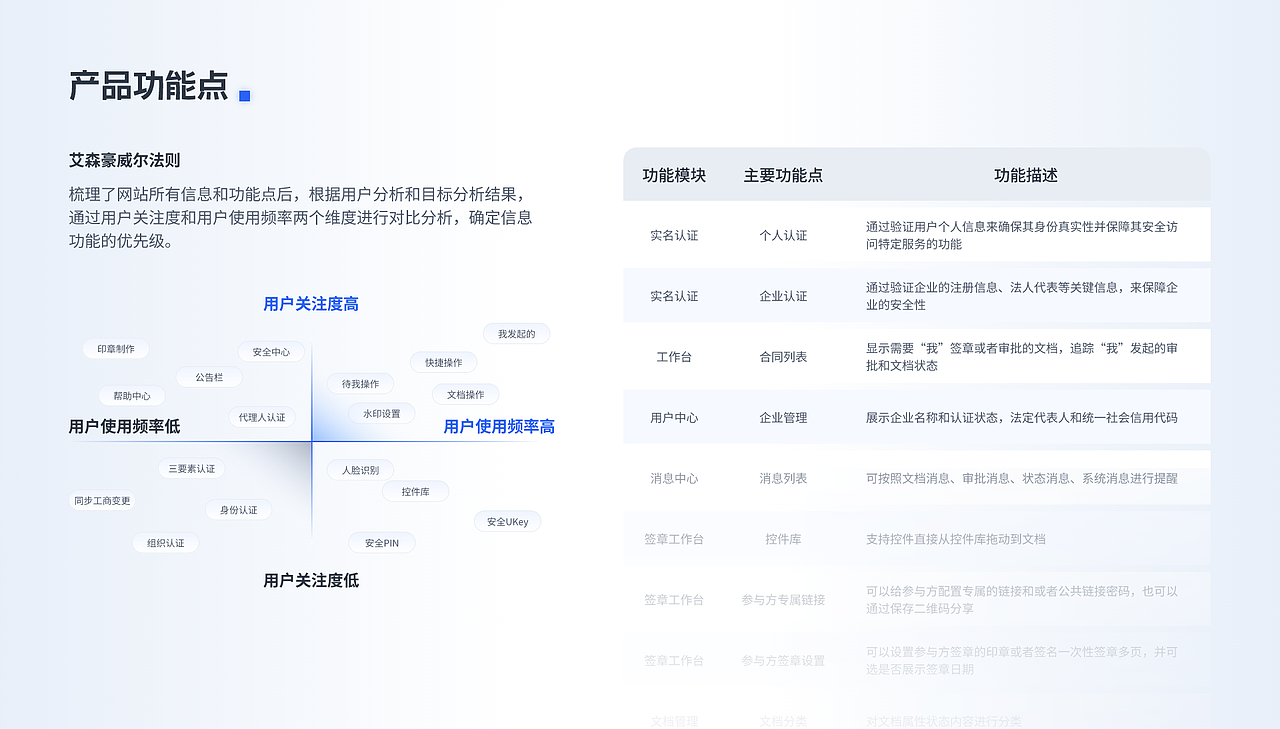Click the 控件库 tag in the lower quadrant
This screenshot has height=729, width=1280.
click(415, 491)
